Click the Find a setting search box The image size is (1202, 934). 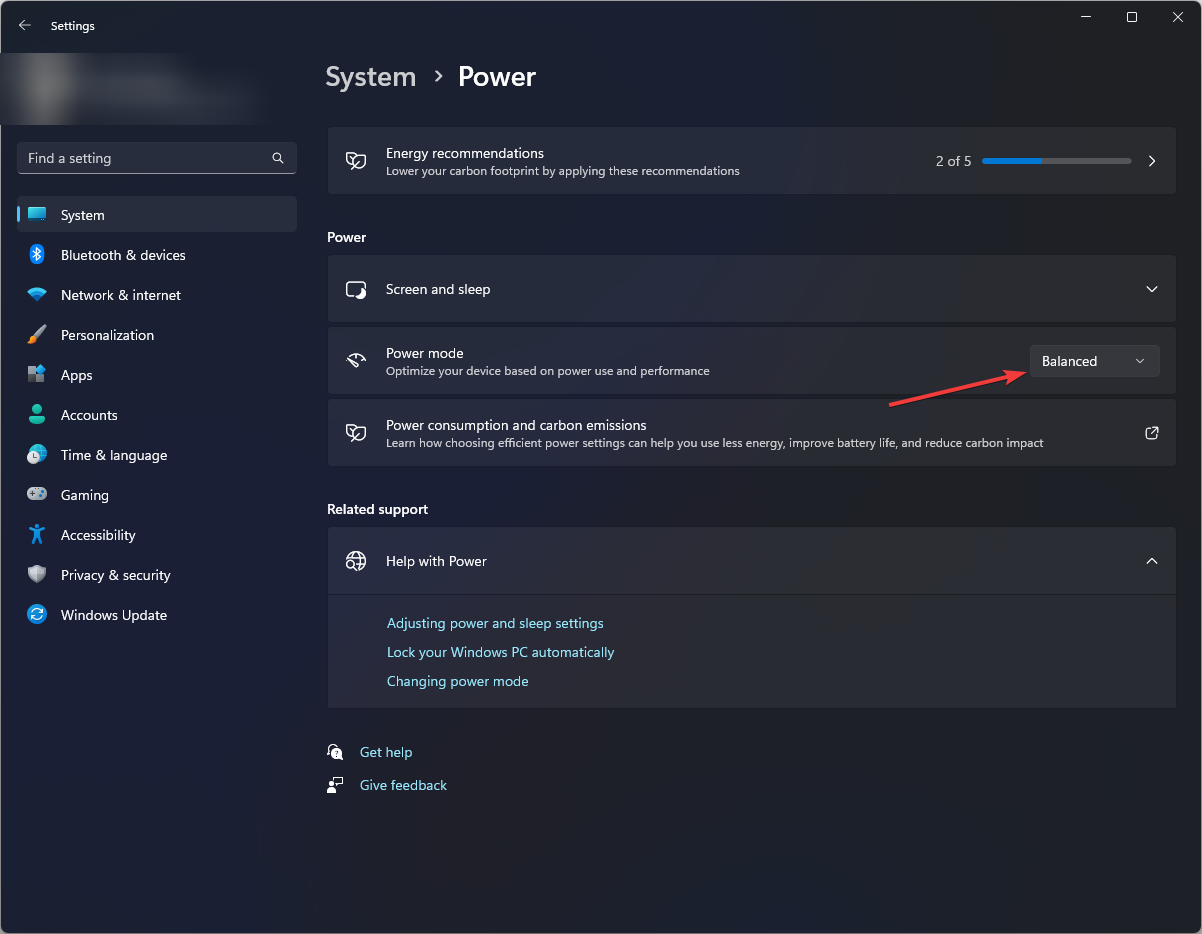coord(157,158)
